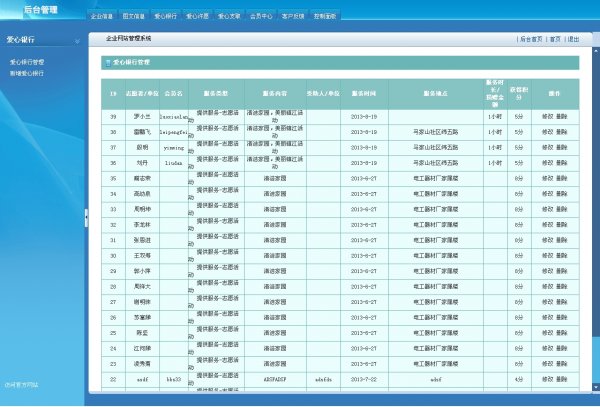This screenshot has height=407, width=600.
Task: Click 修改 for row ID 34
Action: [x=548, y=194]
